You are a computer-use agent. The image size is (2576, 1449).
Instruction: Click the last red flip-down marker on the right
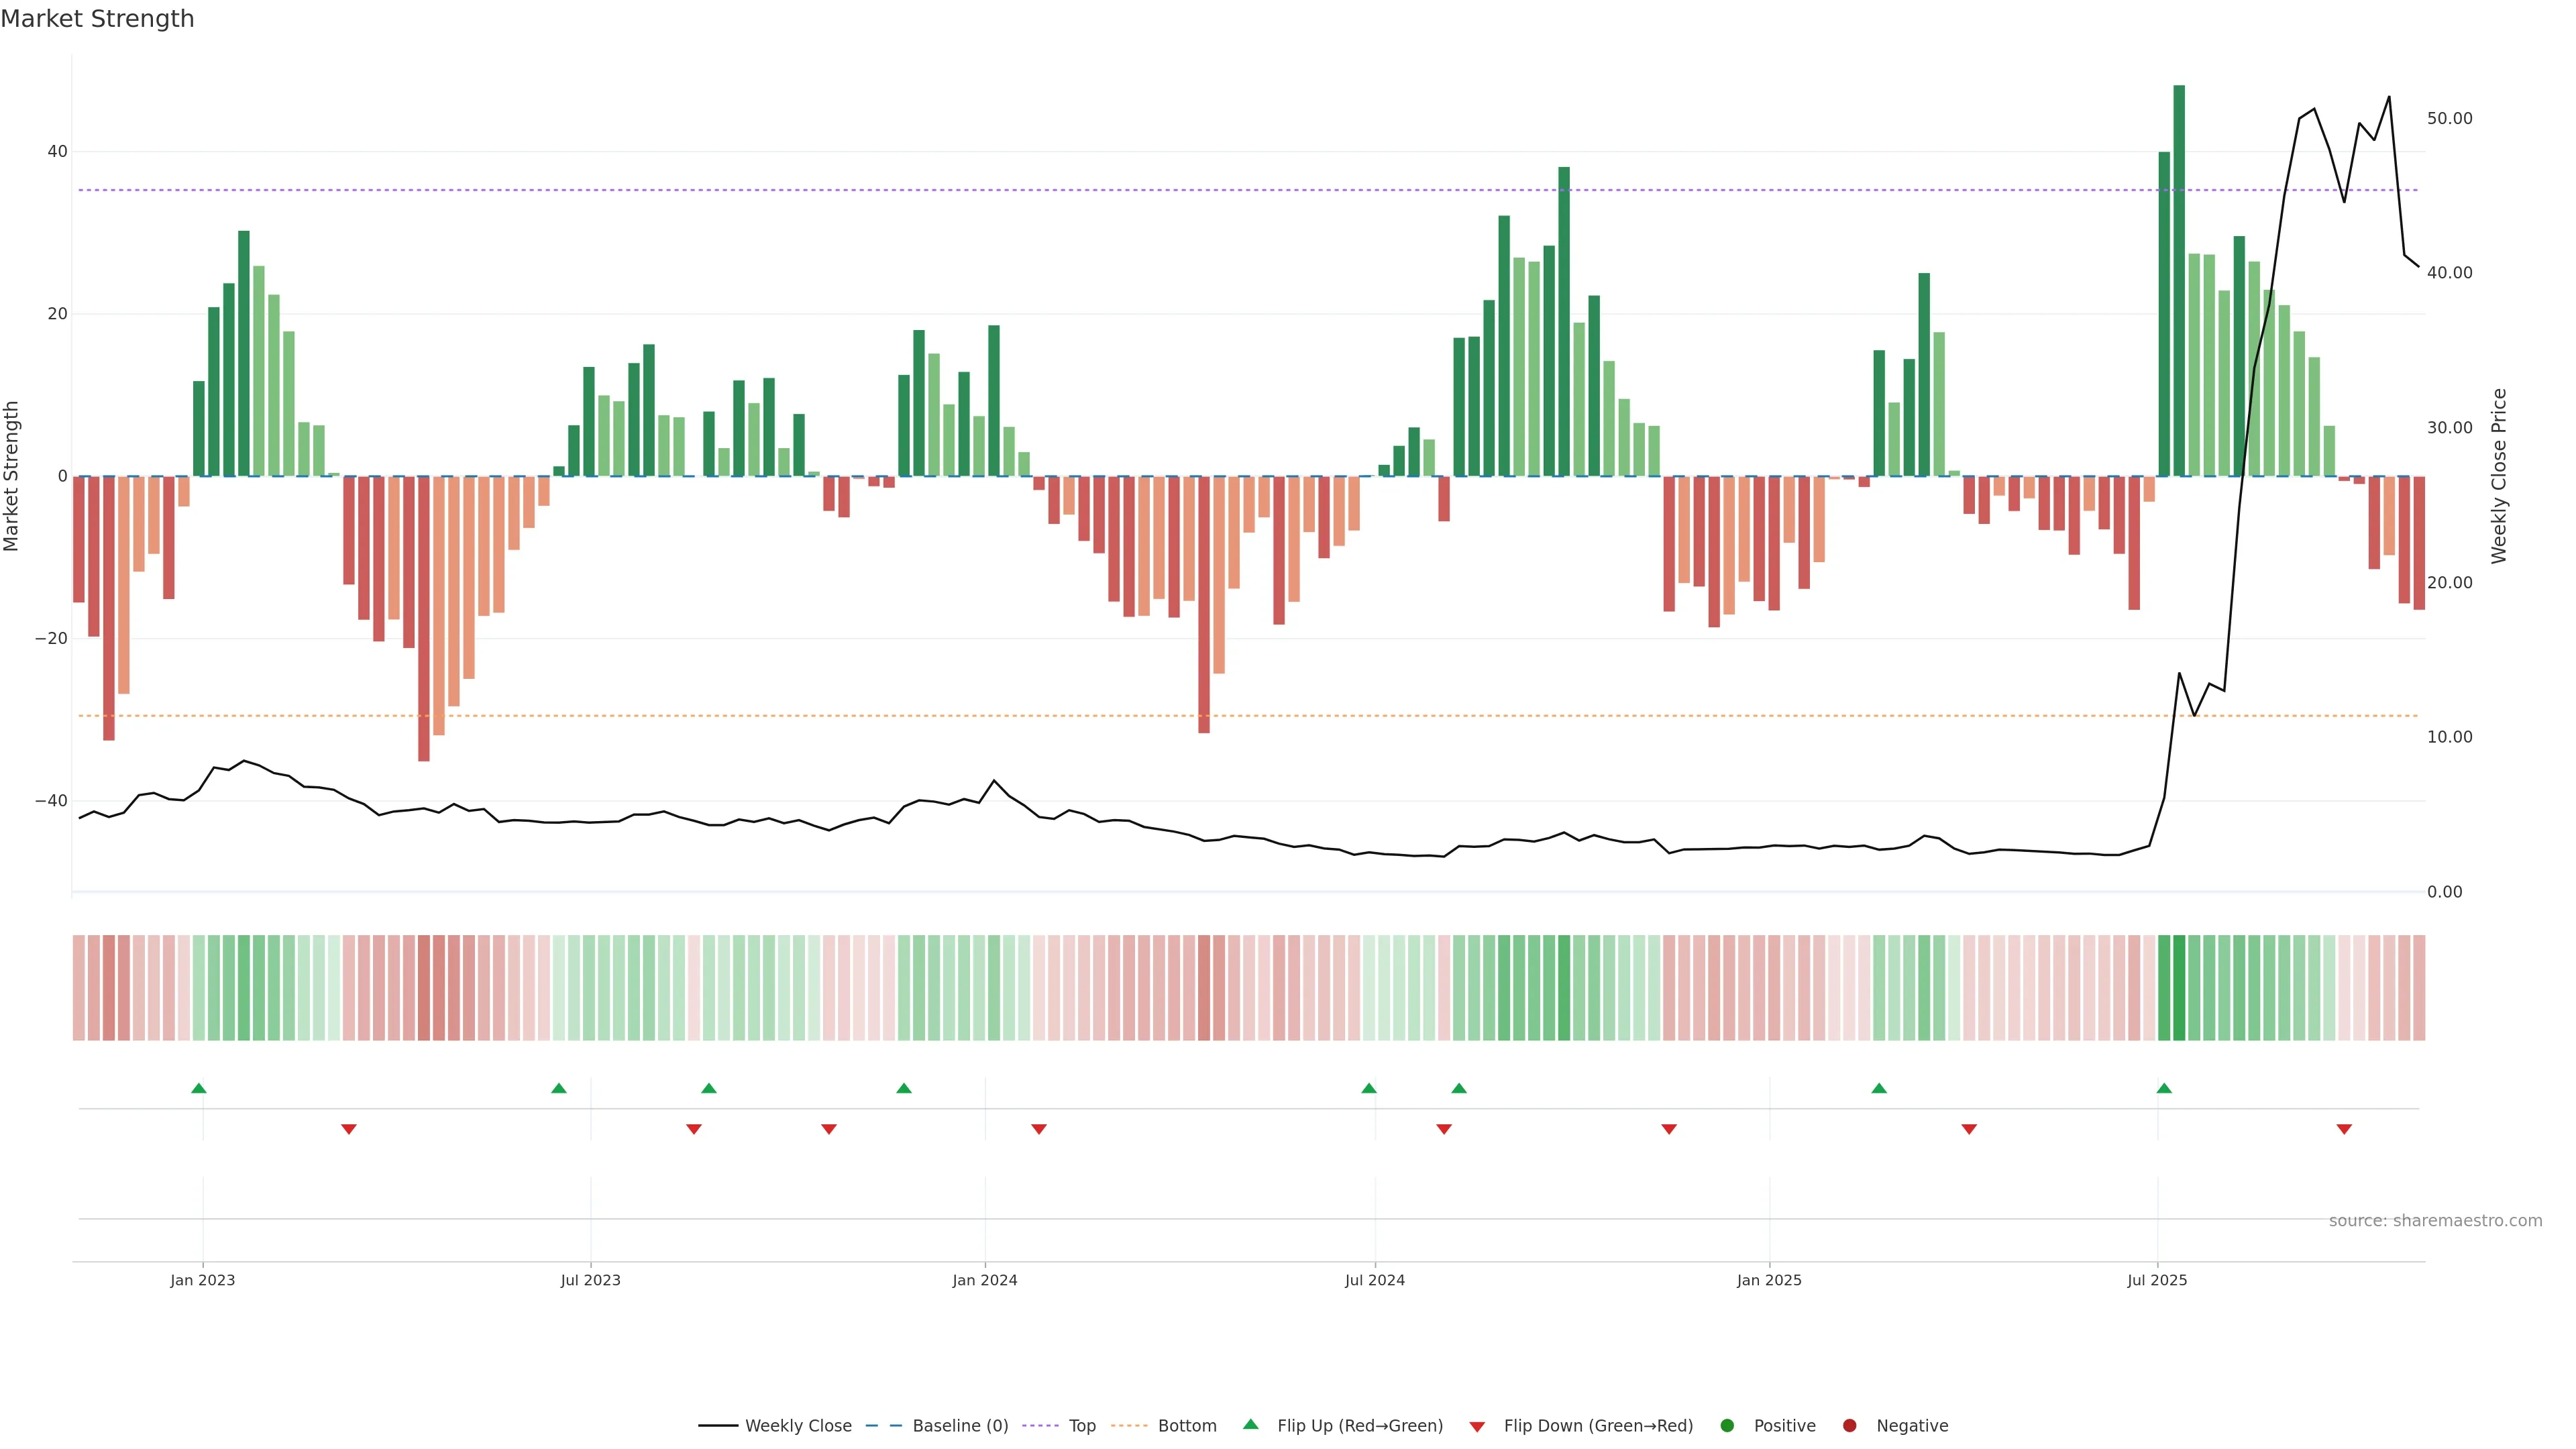point(2344,1129)
